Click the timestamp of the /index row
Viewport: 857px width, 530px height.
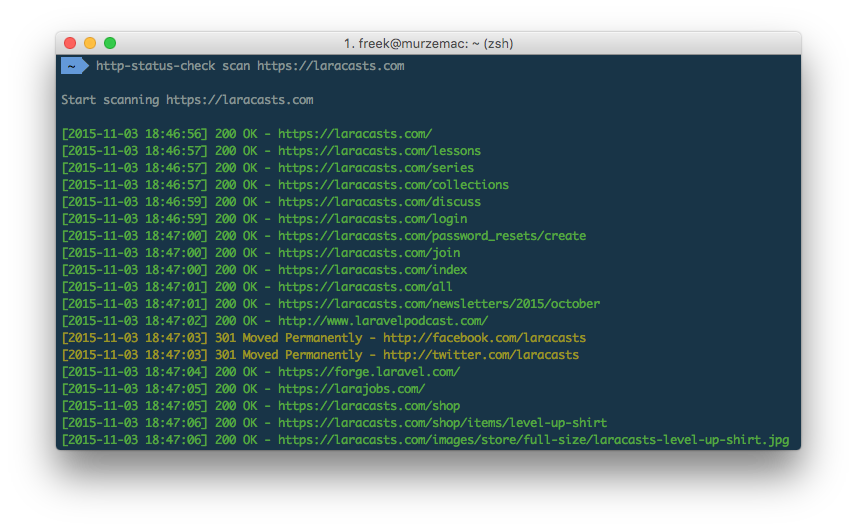(x=134, y=269)
